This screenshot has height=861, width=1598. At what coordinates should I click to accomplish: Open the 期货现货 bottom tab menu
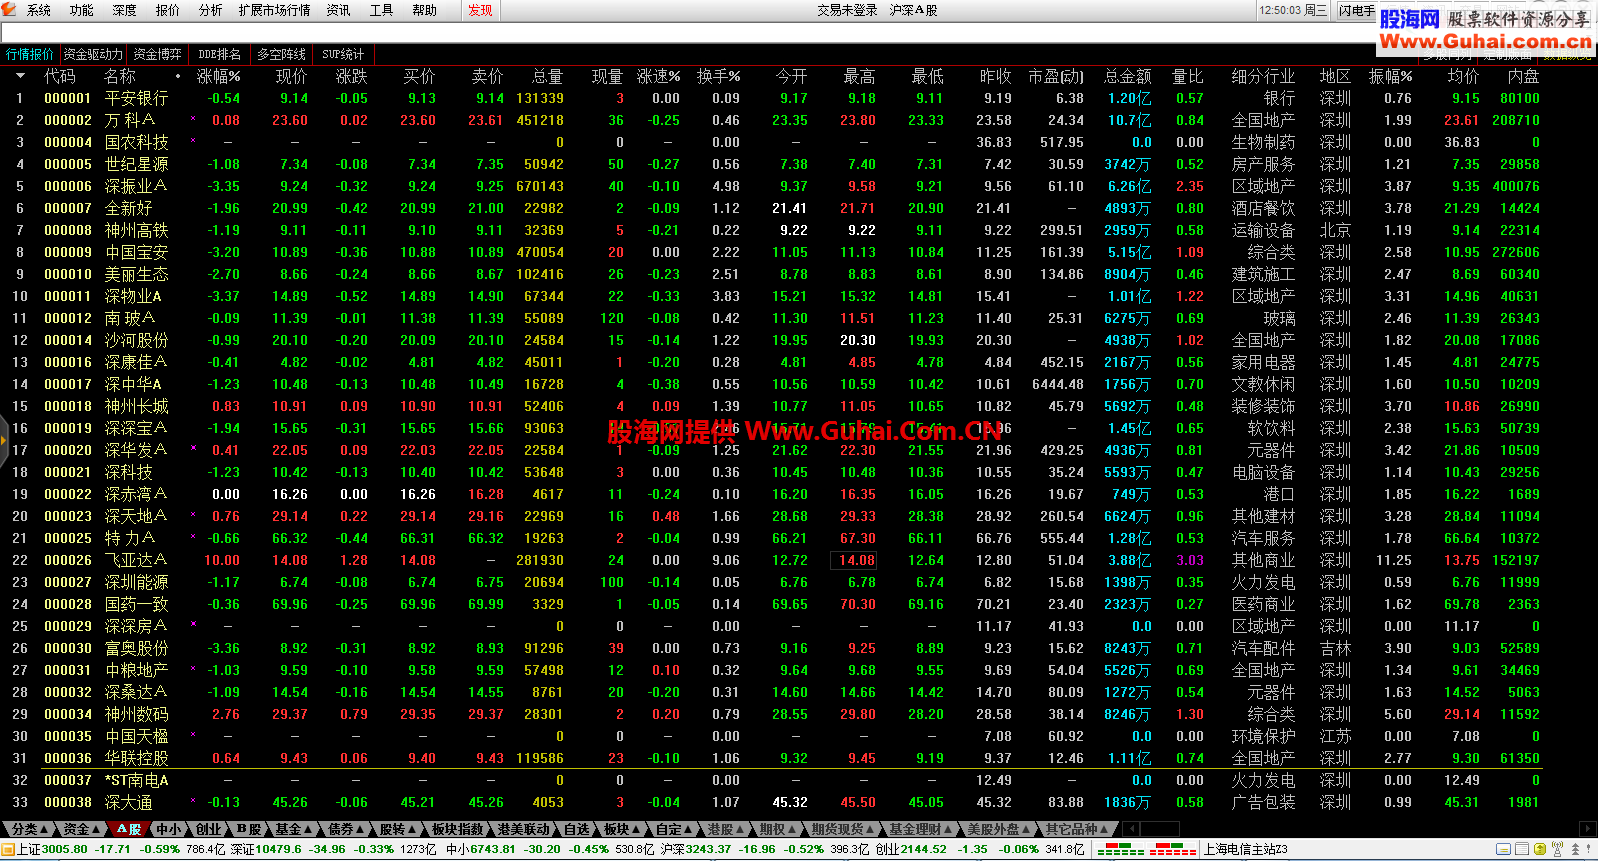tap(843, 829)
